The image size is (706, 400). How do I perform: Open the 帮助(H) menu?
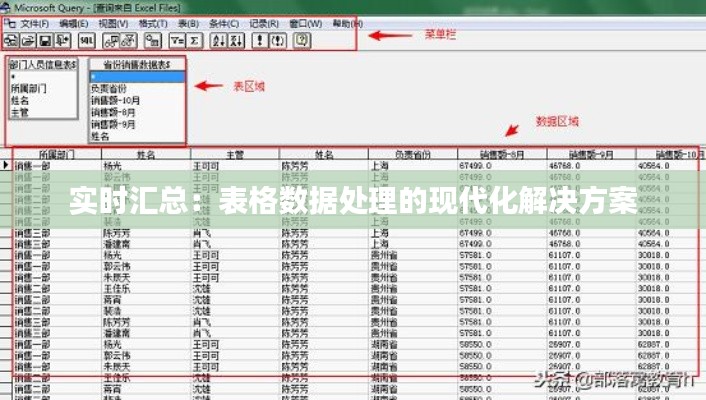(x=348, y=23)
